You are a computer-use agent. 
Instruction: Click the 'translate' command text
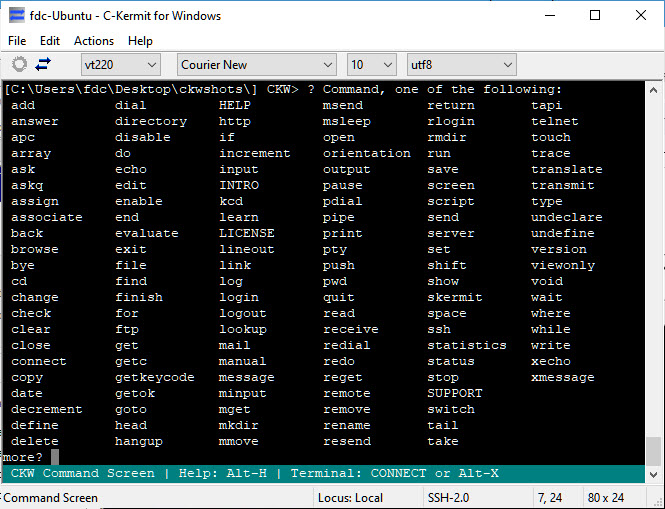pyautogui.click(x=567, y=169)
